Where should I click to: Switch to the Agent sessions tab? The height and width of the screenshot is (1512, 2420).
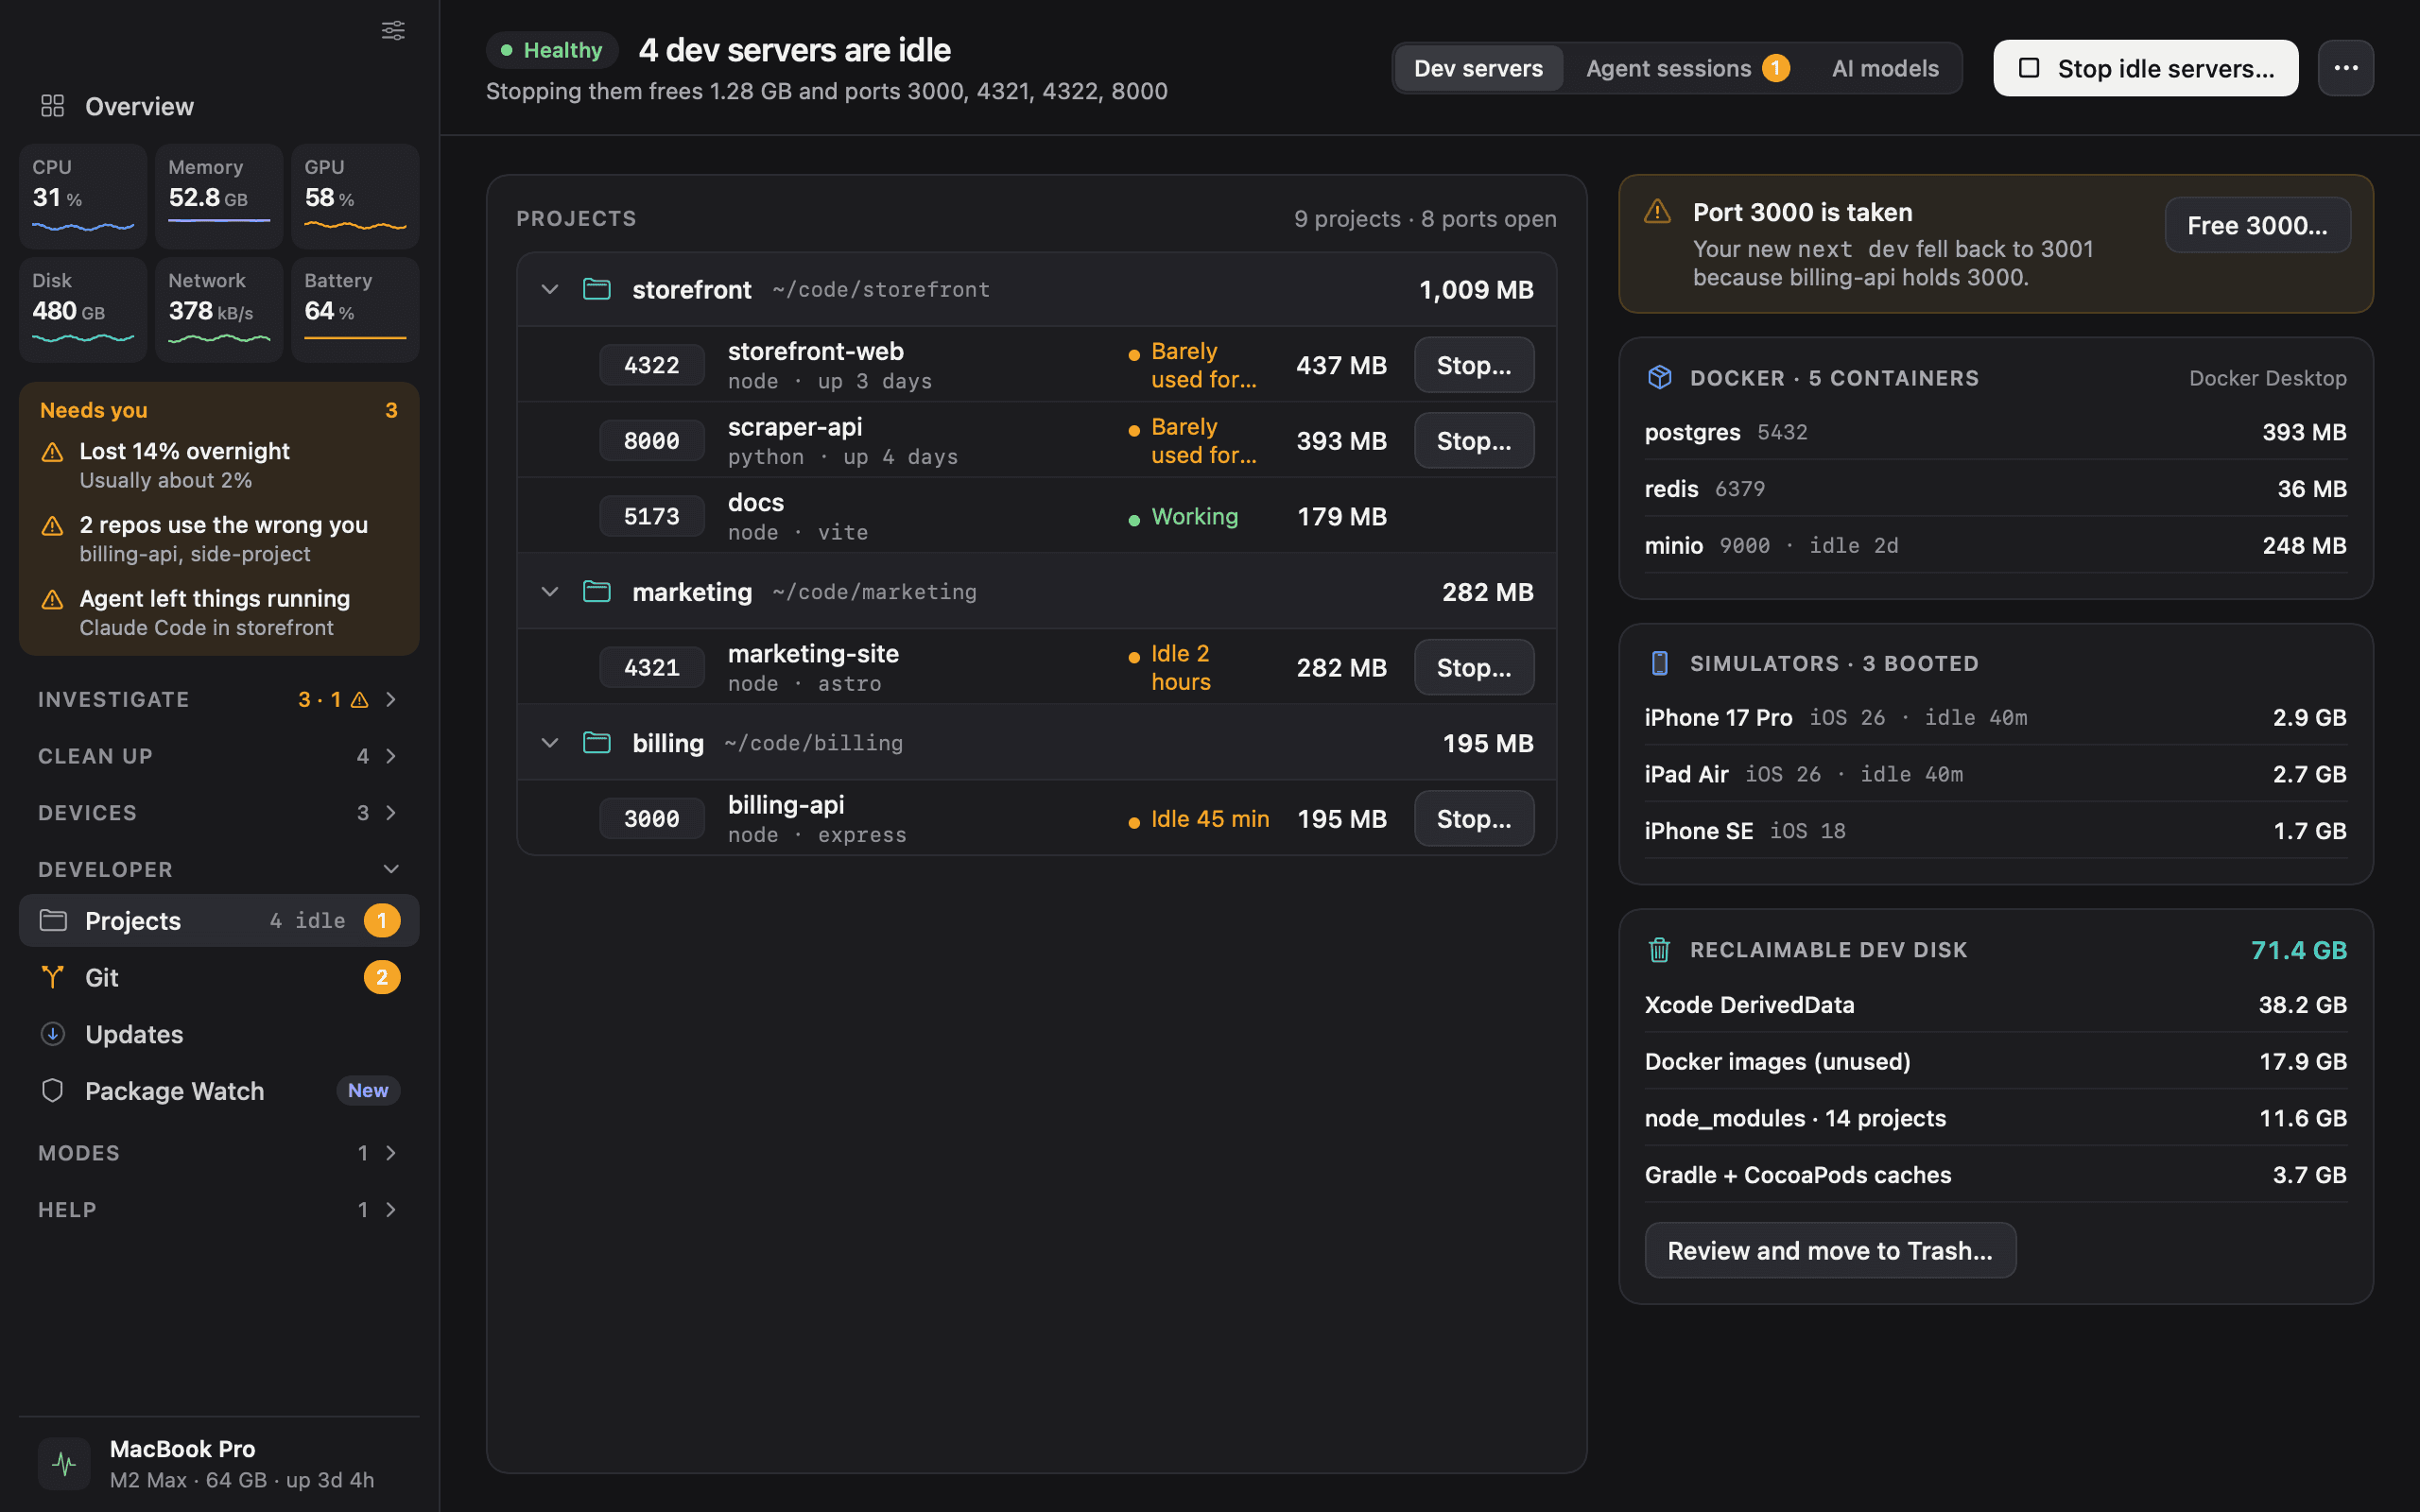(x=1687, y=68)
